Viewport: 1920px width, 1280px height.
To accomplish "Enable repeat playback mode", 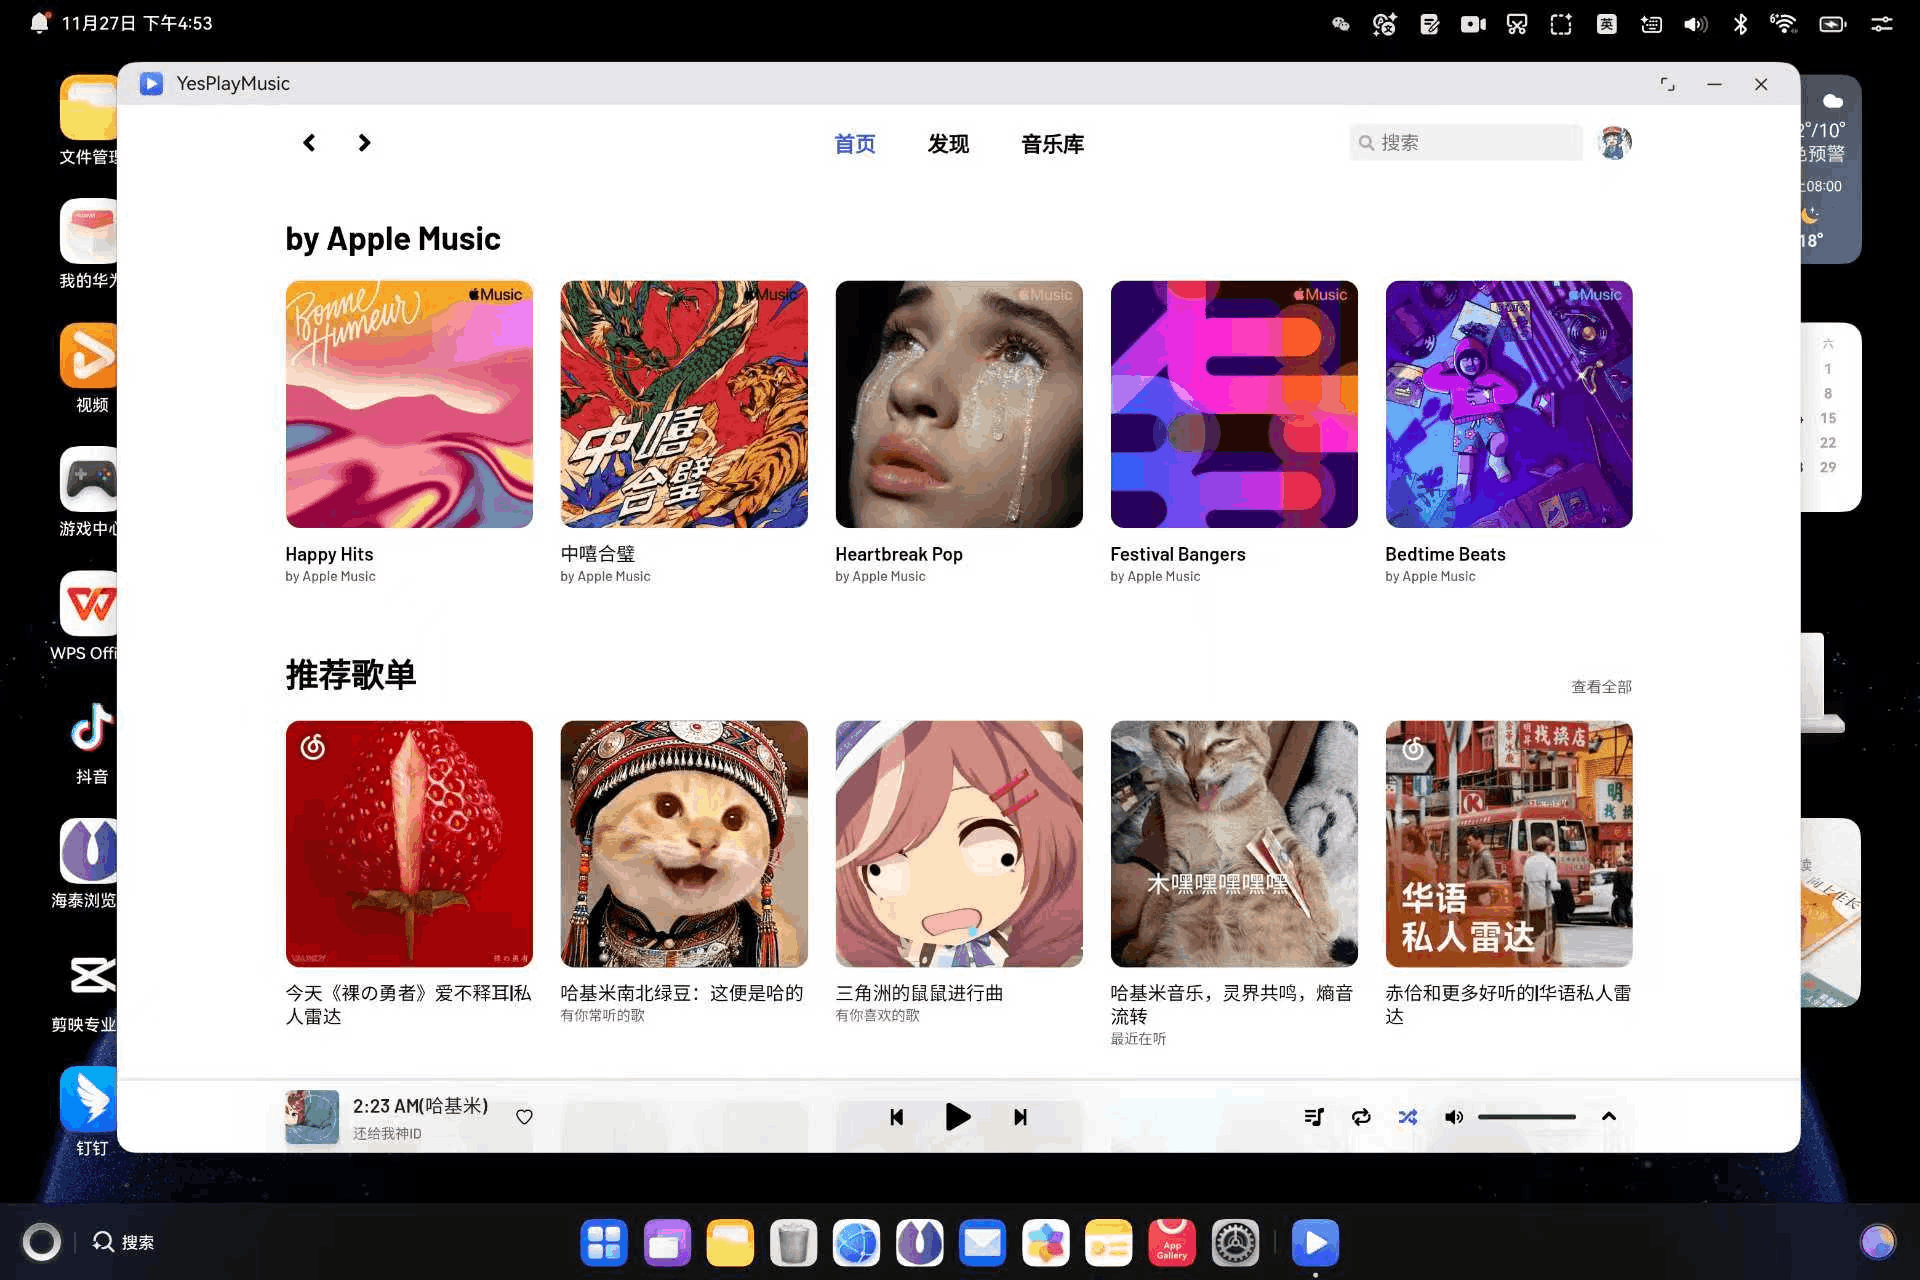I will coord(1361,1117).
